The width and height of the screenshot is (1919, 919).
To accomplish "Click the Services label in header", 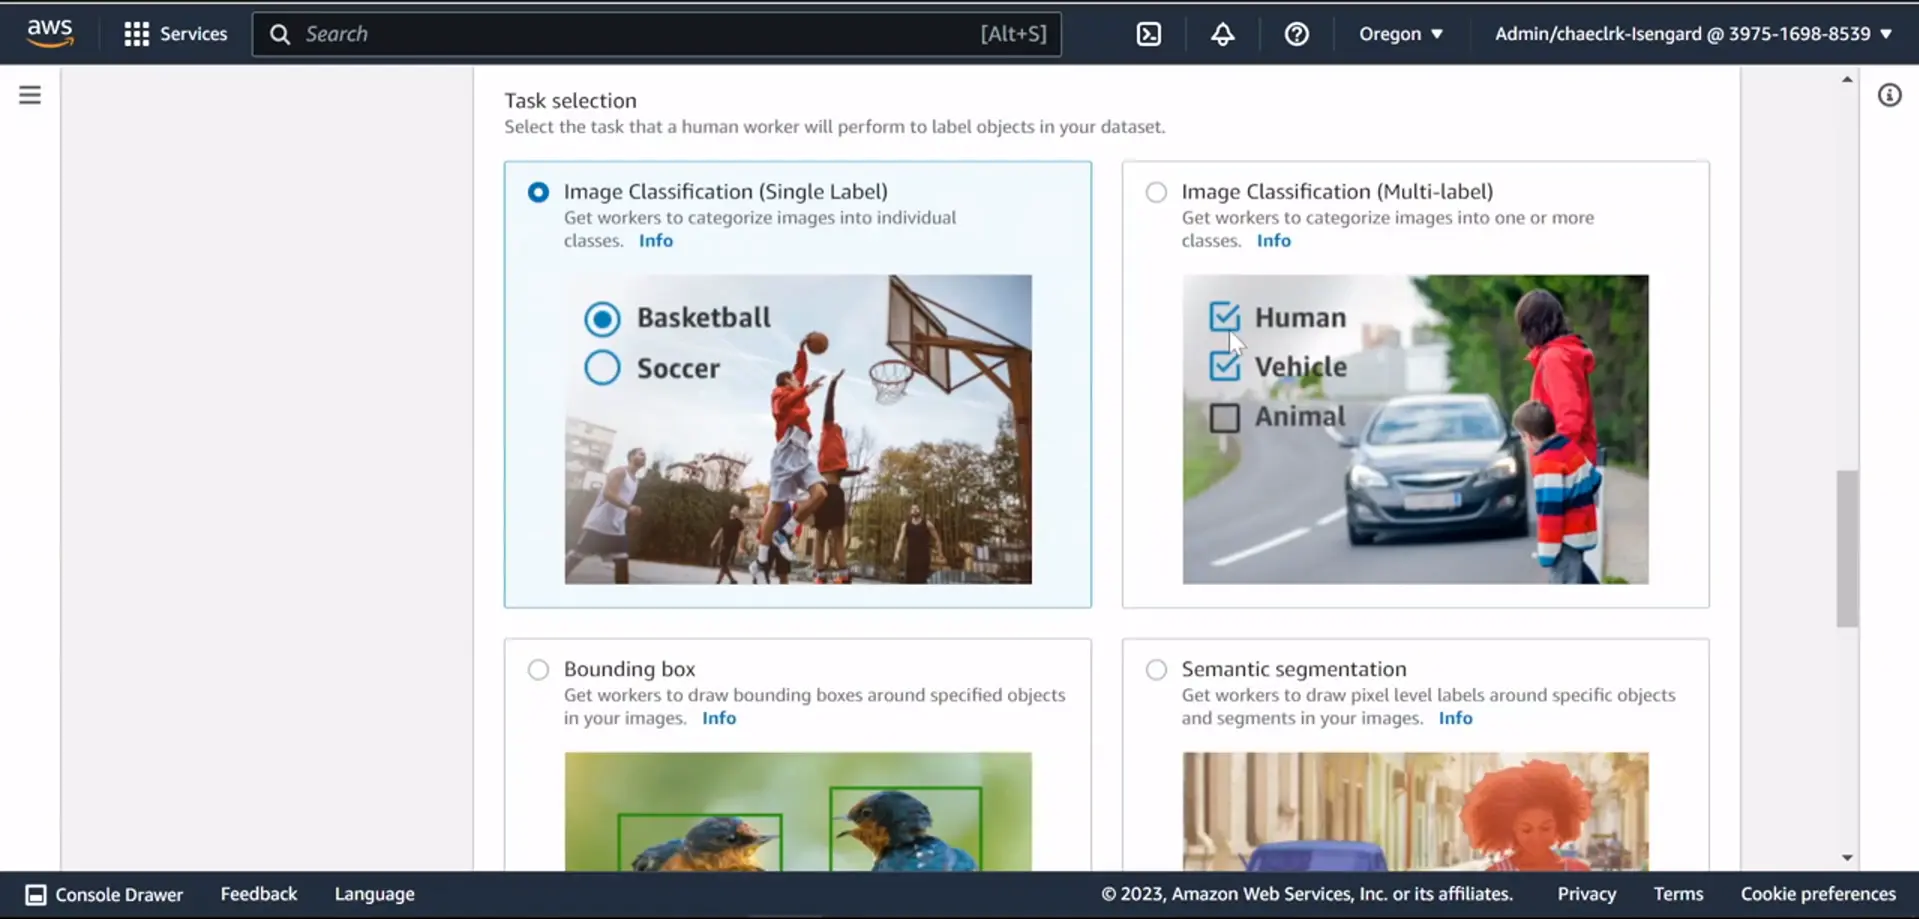I will (x=193, y=34).
